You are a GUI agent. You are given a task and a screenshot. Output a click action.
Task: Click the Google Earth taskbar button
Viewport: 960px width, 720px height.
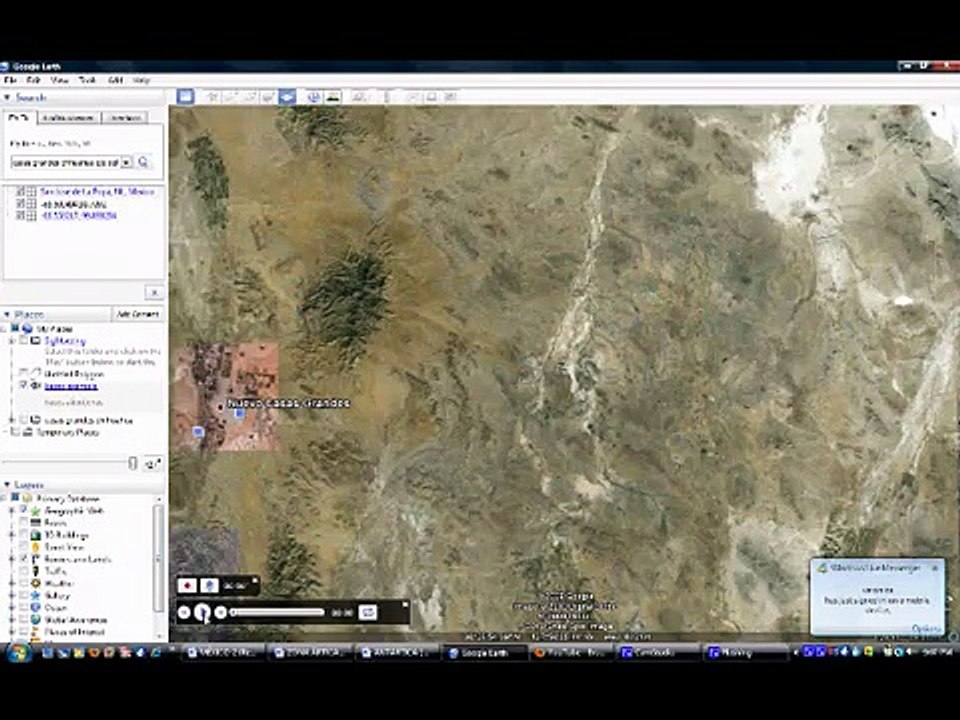tap(484, 653)
